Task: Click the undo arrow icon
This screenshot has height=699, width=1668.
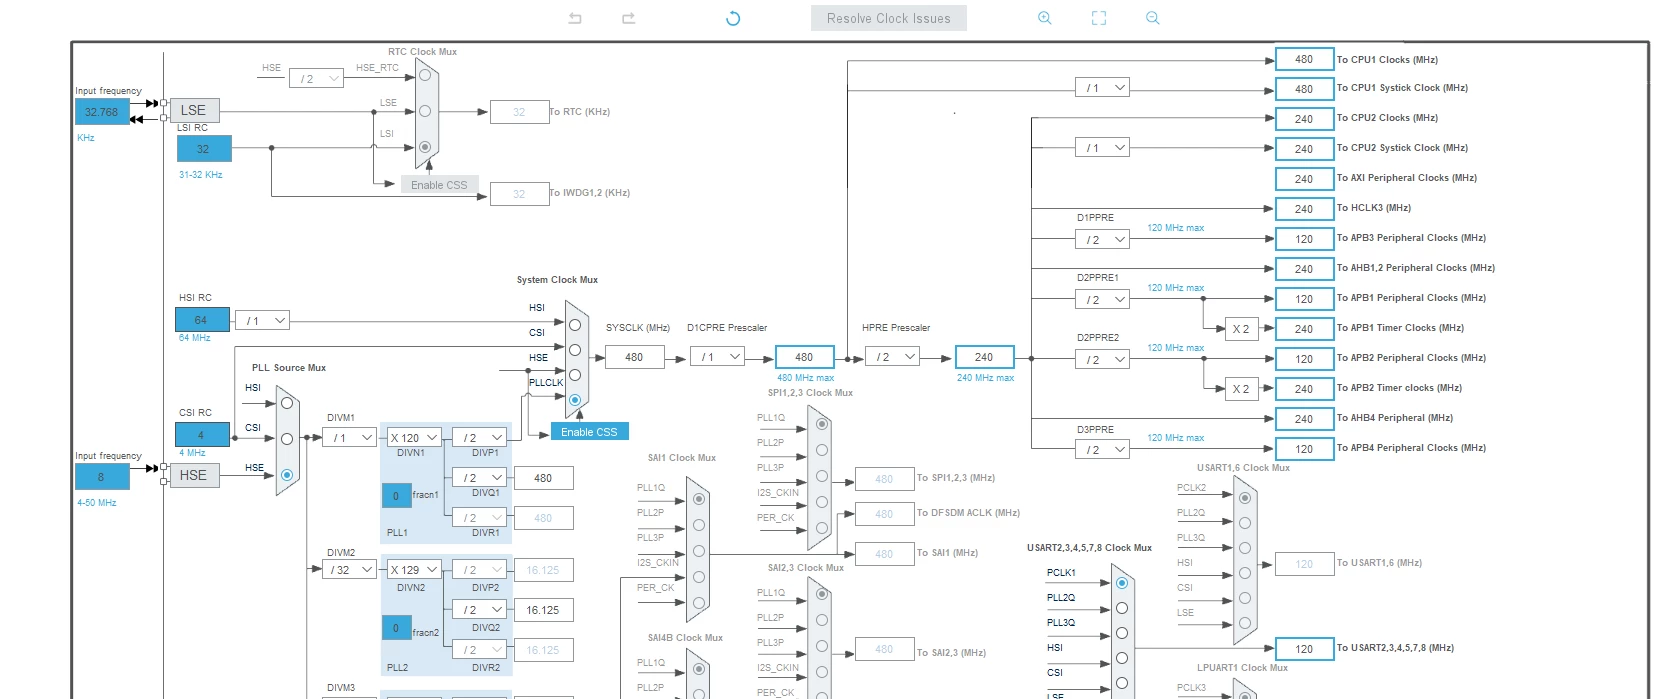Action: click(x=575, y=18)
